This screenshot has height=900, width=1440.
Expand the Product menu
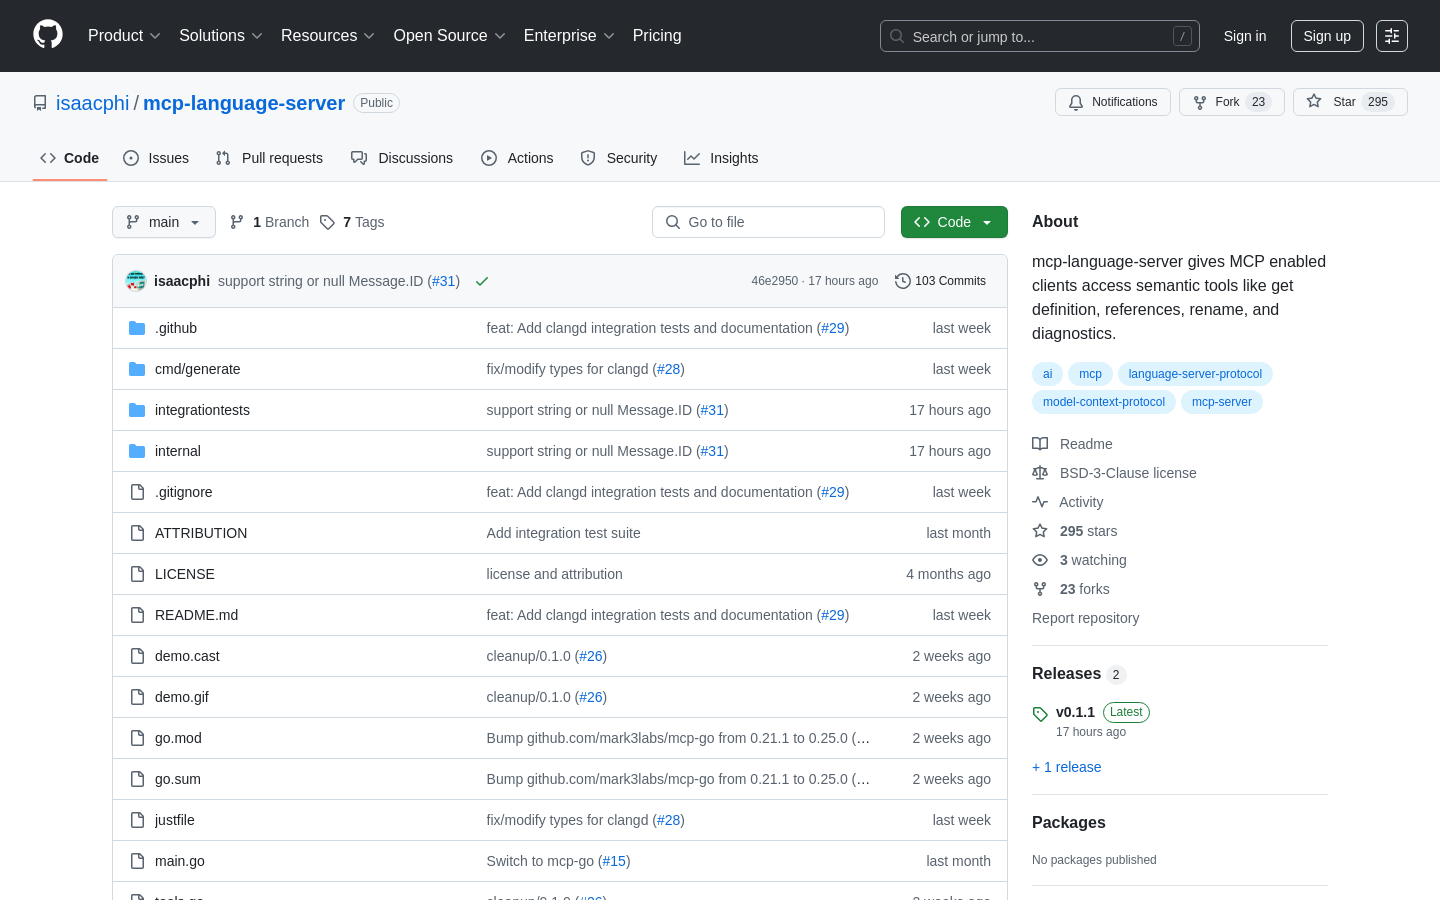tap(124, 35)
